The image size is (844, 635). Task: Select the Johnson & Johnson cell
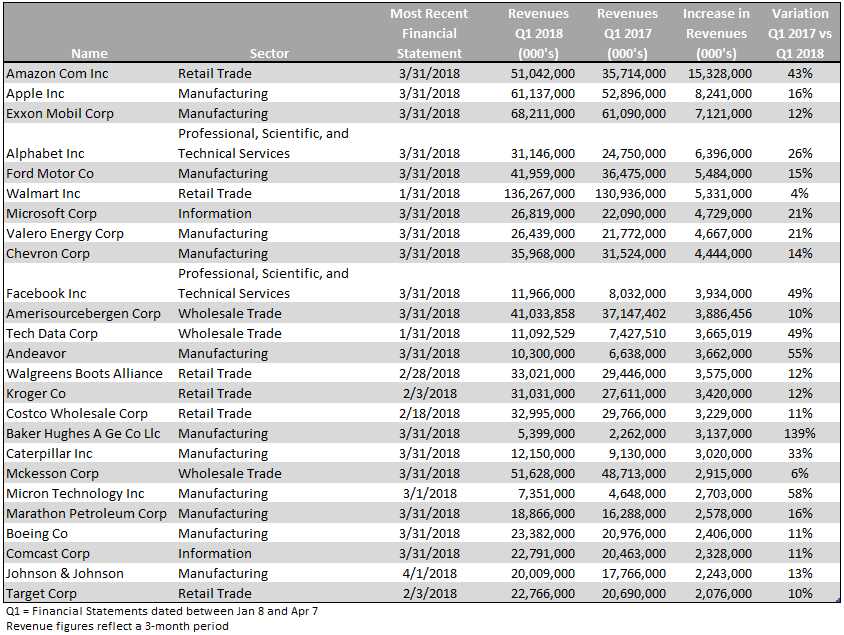point(65,574)
